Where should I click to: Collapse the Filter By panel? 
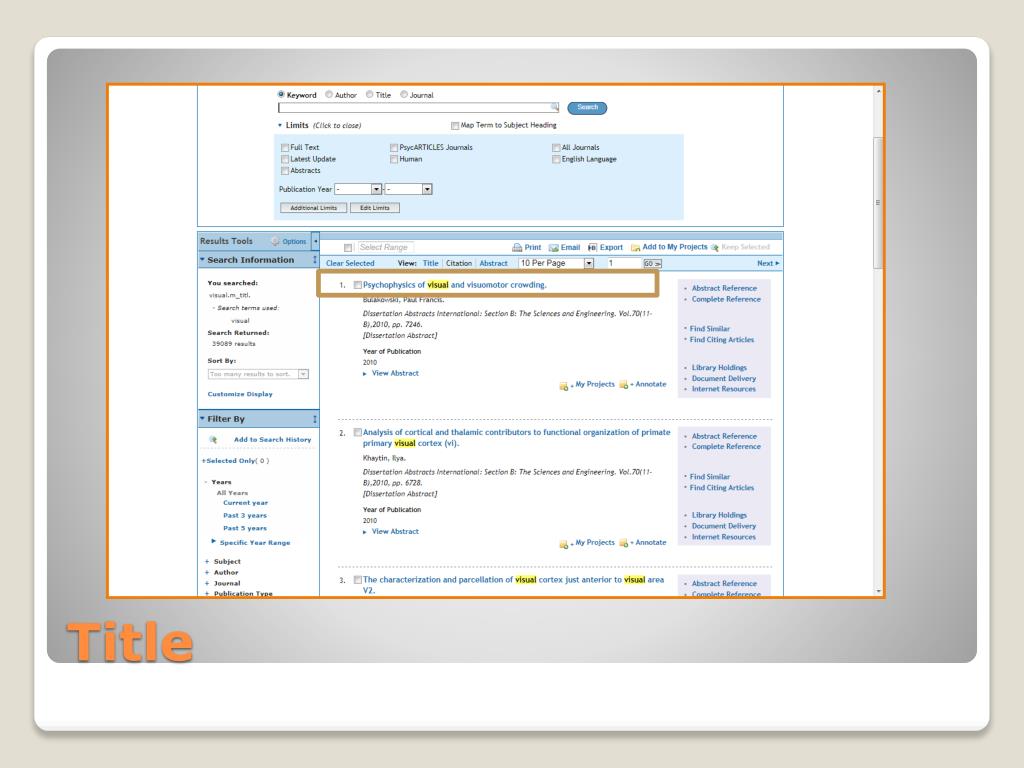pos(202,419)
